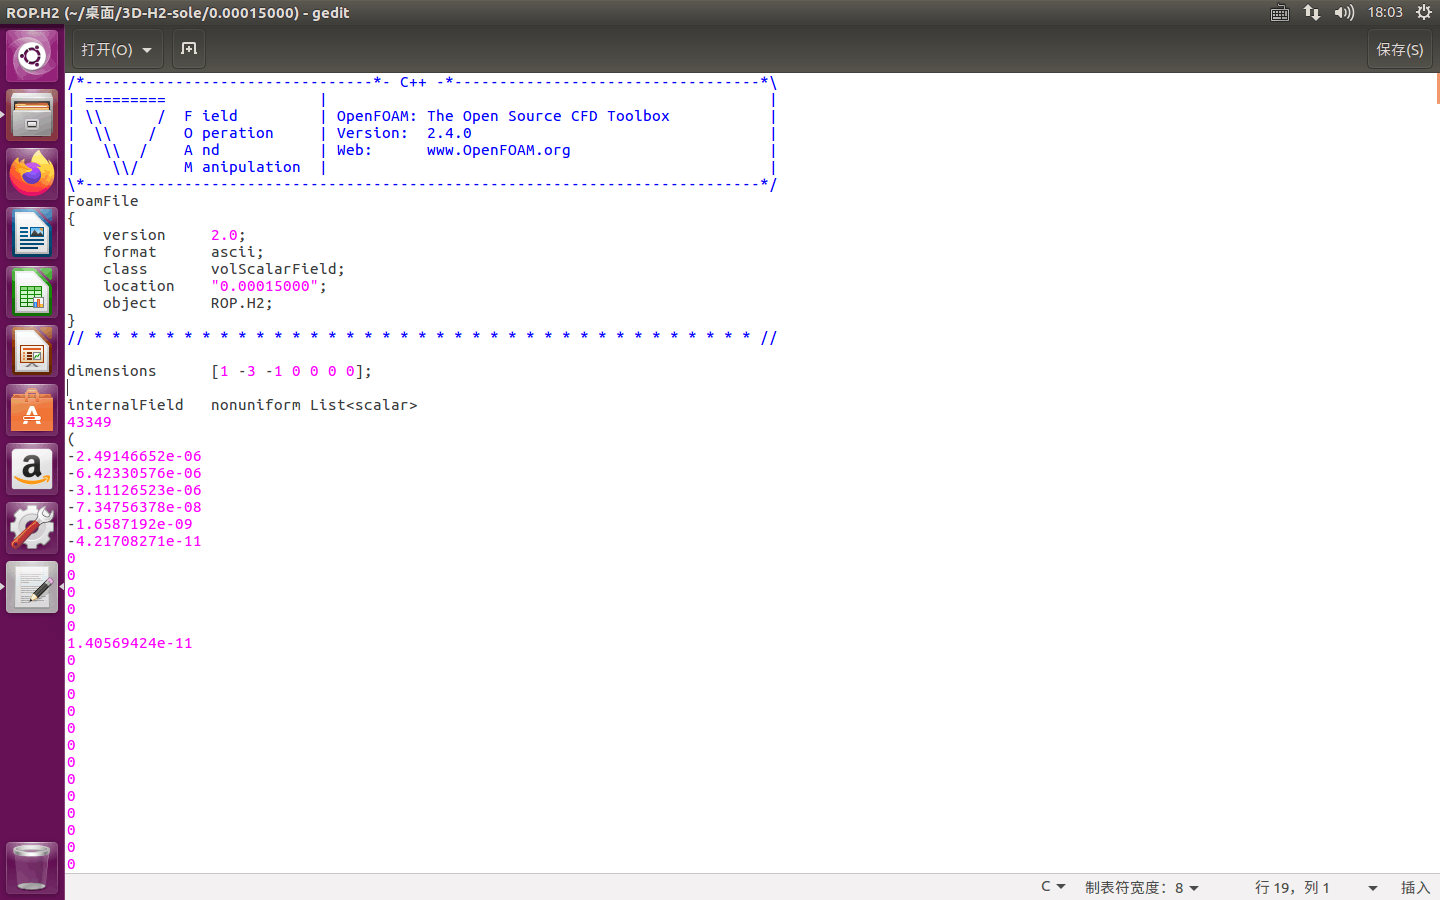Click the new document icon in toolbar
The width and height of the screenshot is (1440, 900).
coord(189,49)
